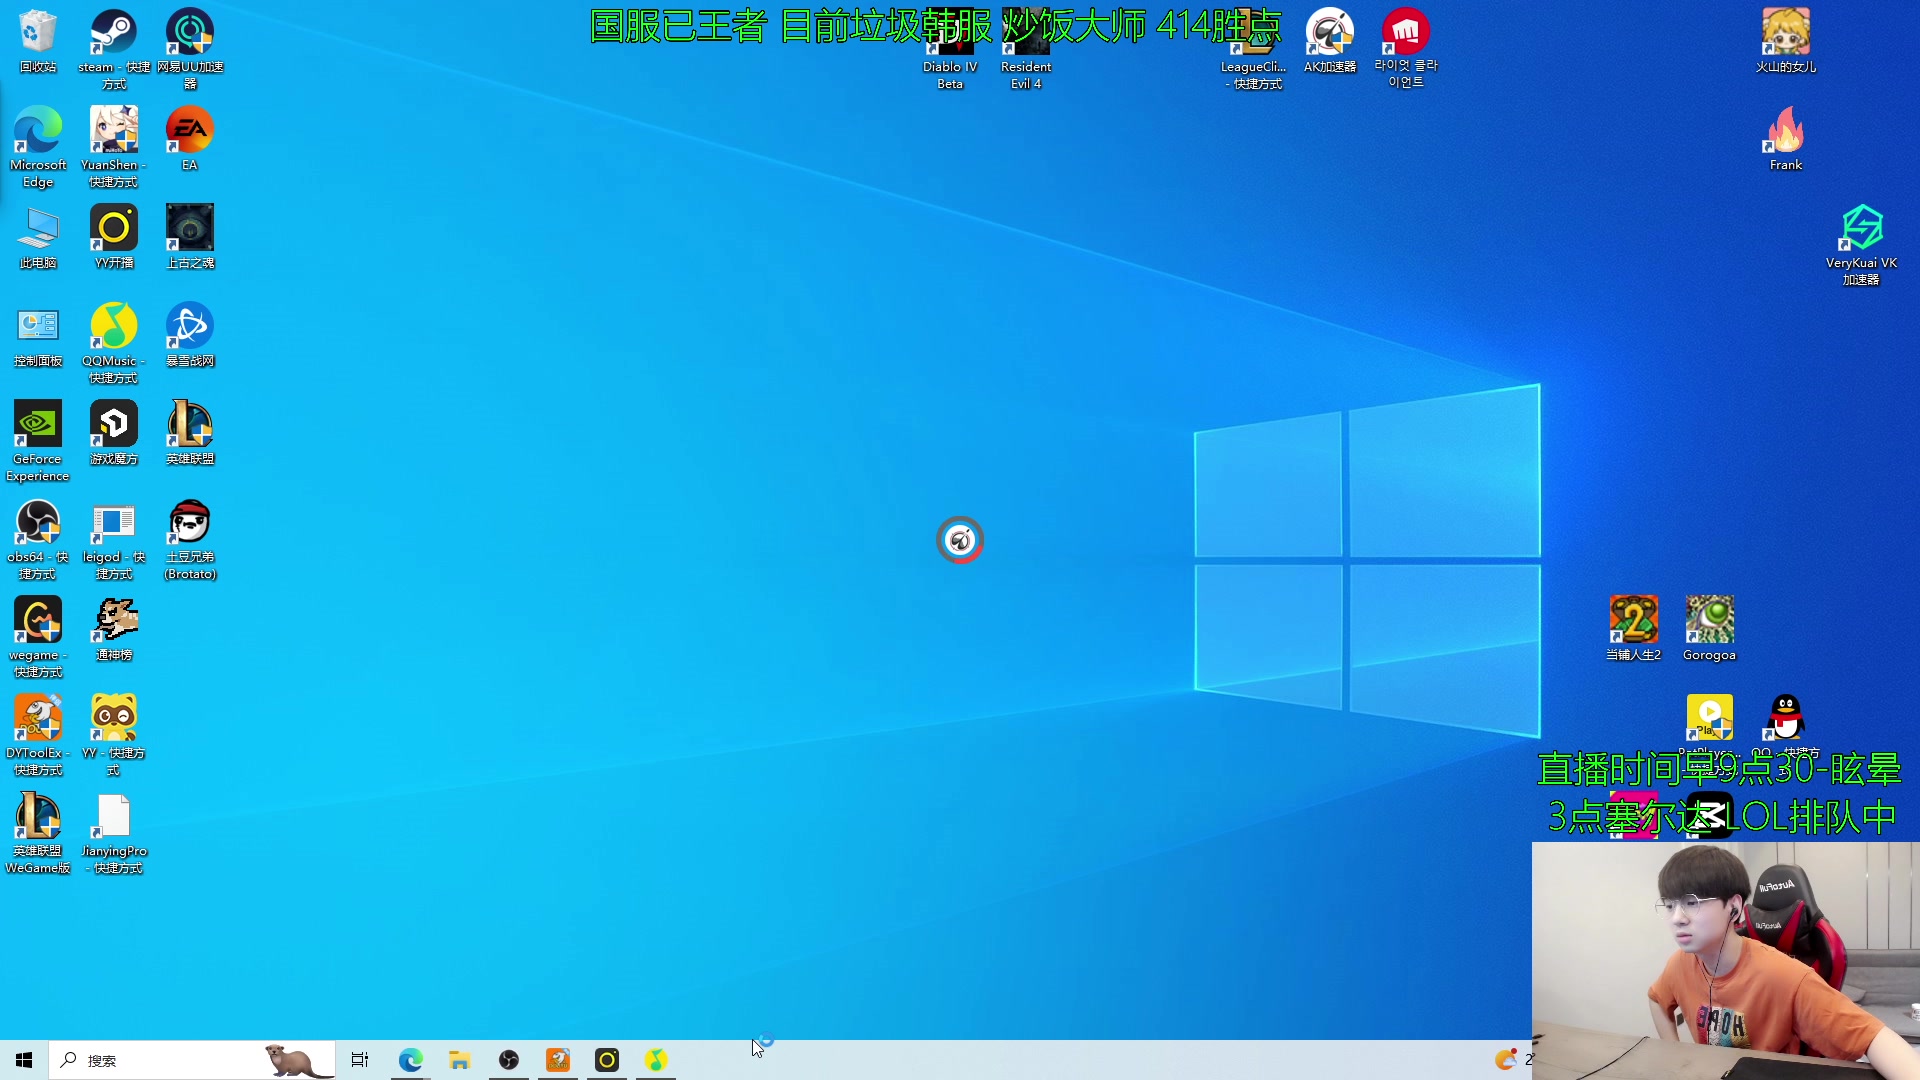This screenshot has width=1920, height=1080.
Task: Open the EA app icon
Action: (190, 139)
